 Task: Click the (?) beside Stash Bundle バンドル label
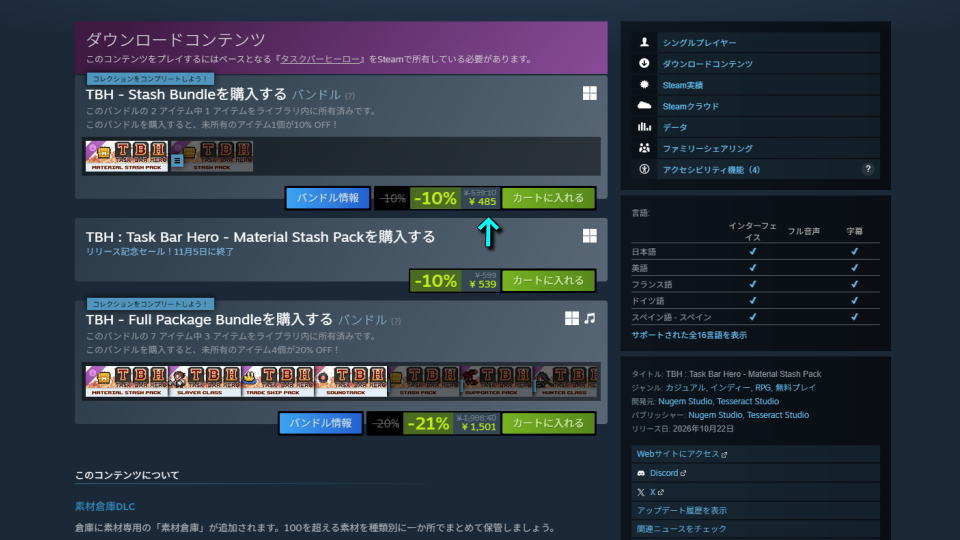click(350, 96)
